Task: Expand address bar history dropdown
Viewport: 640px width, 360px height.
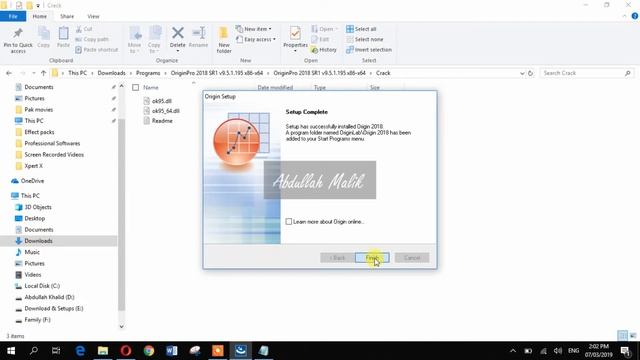Action: click(x=522, y=73)
